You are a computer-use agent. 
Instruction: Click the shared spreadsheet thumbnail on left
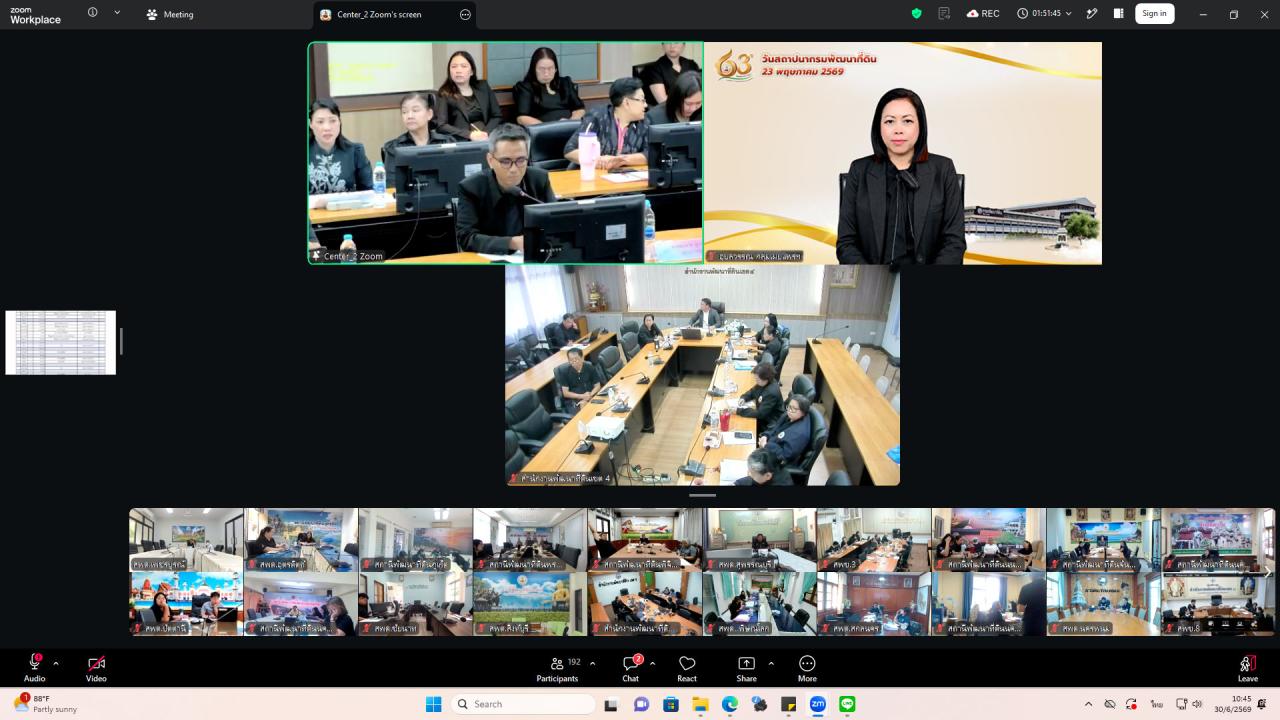pyautogui.click(x=61, y=342)
